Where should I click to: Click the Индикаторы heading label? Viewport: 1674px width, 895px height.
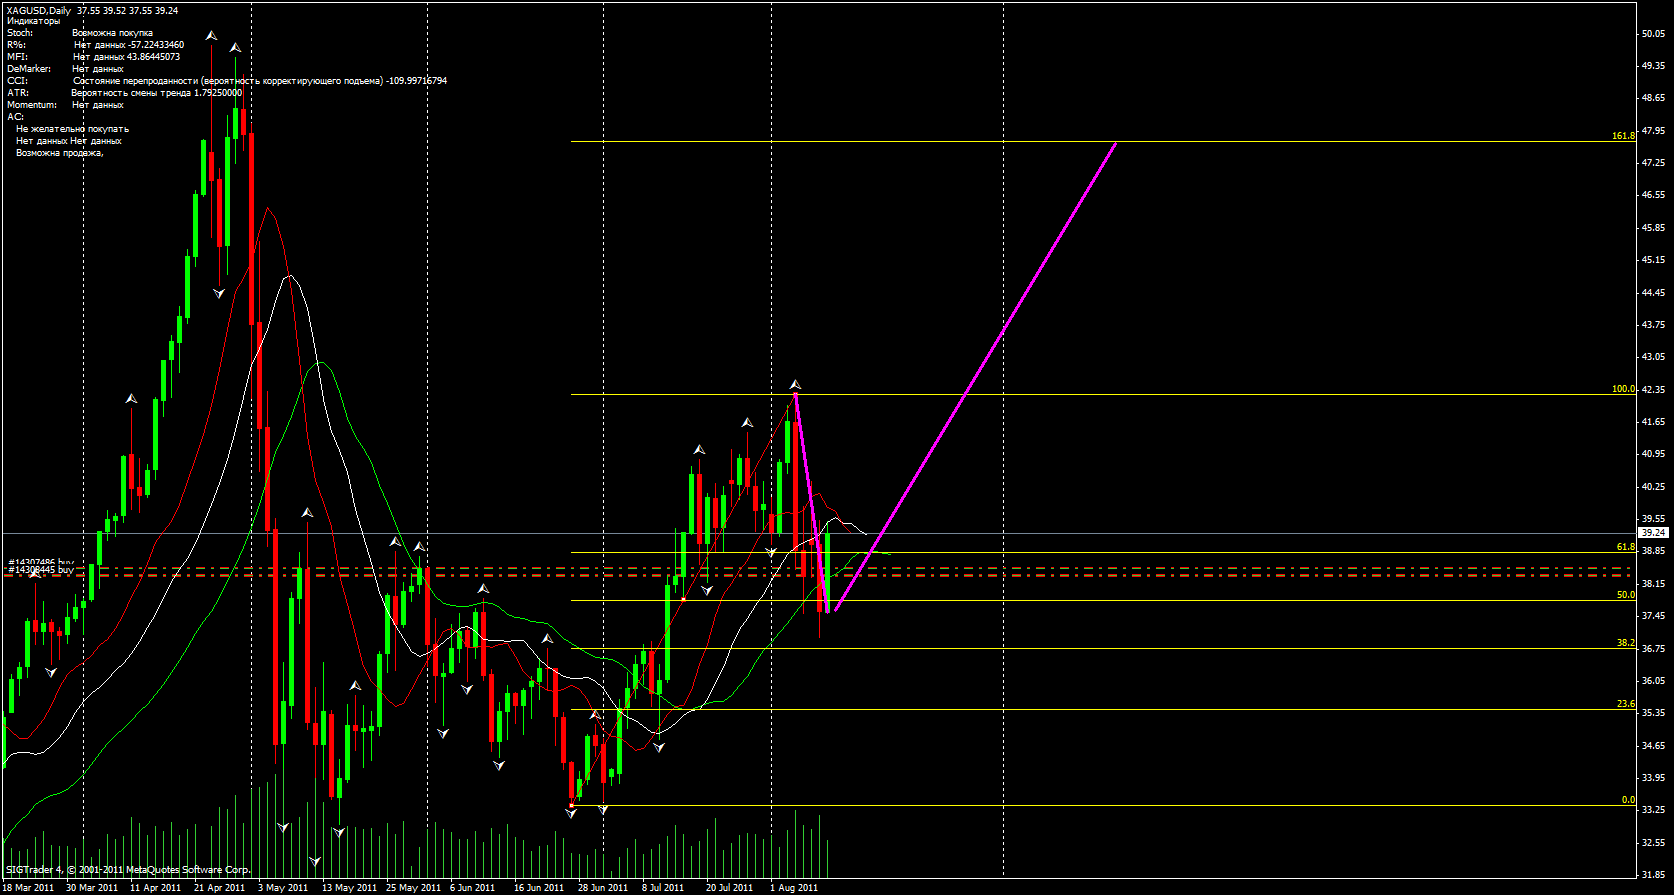[33, 21]
